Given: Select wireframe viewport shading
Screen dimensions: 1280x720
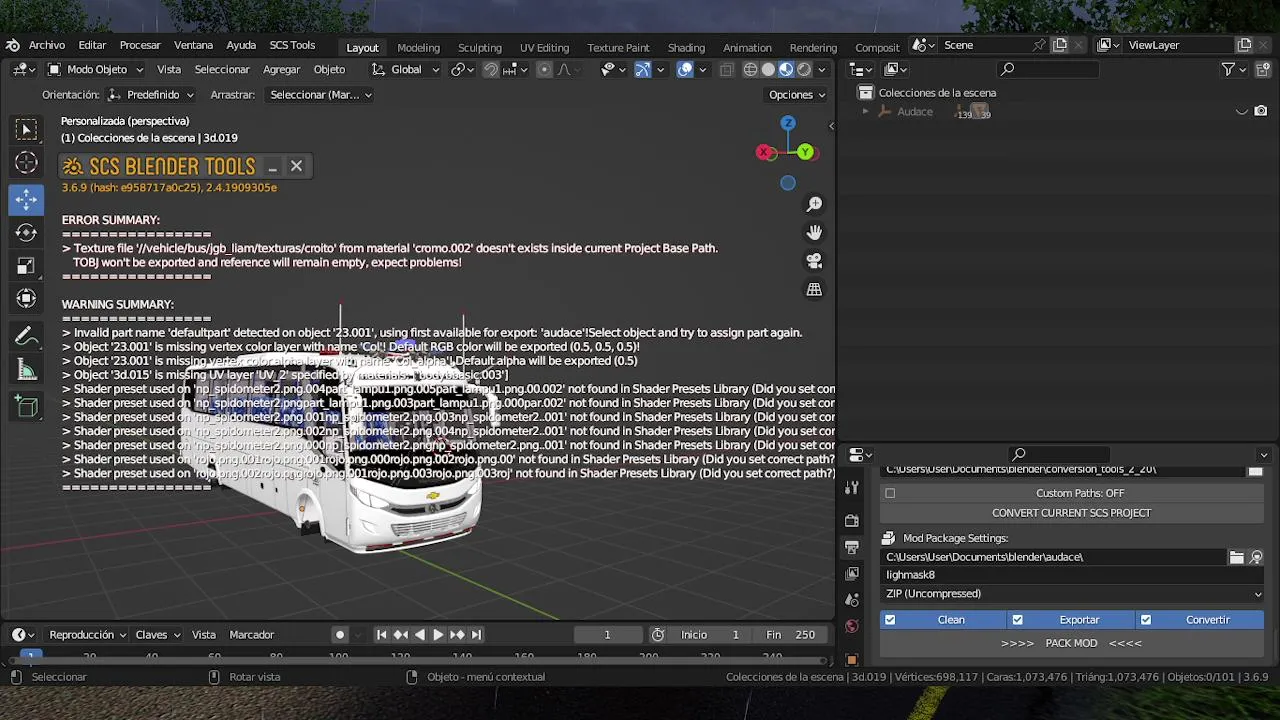Looking at the screenshot, I should coord(750,69).
